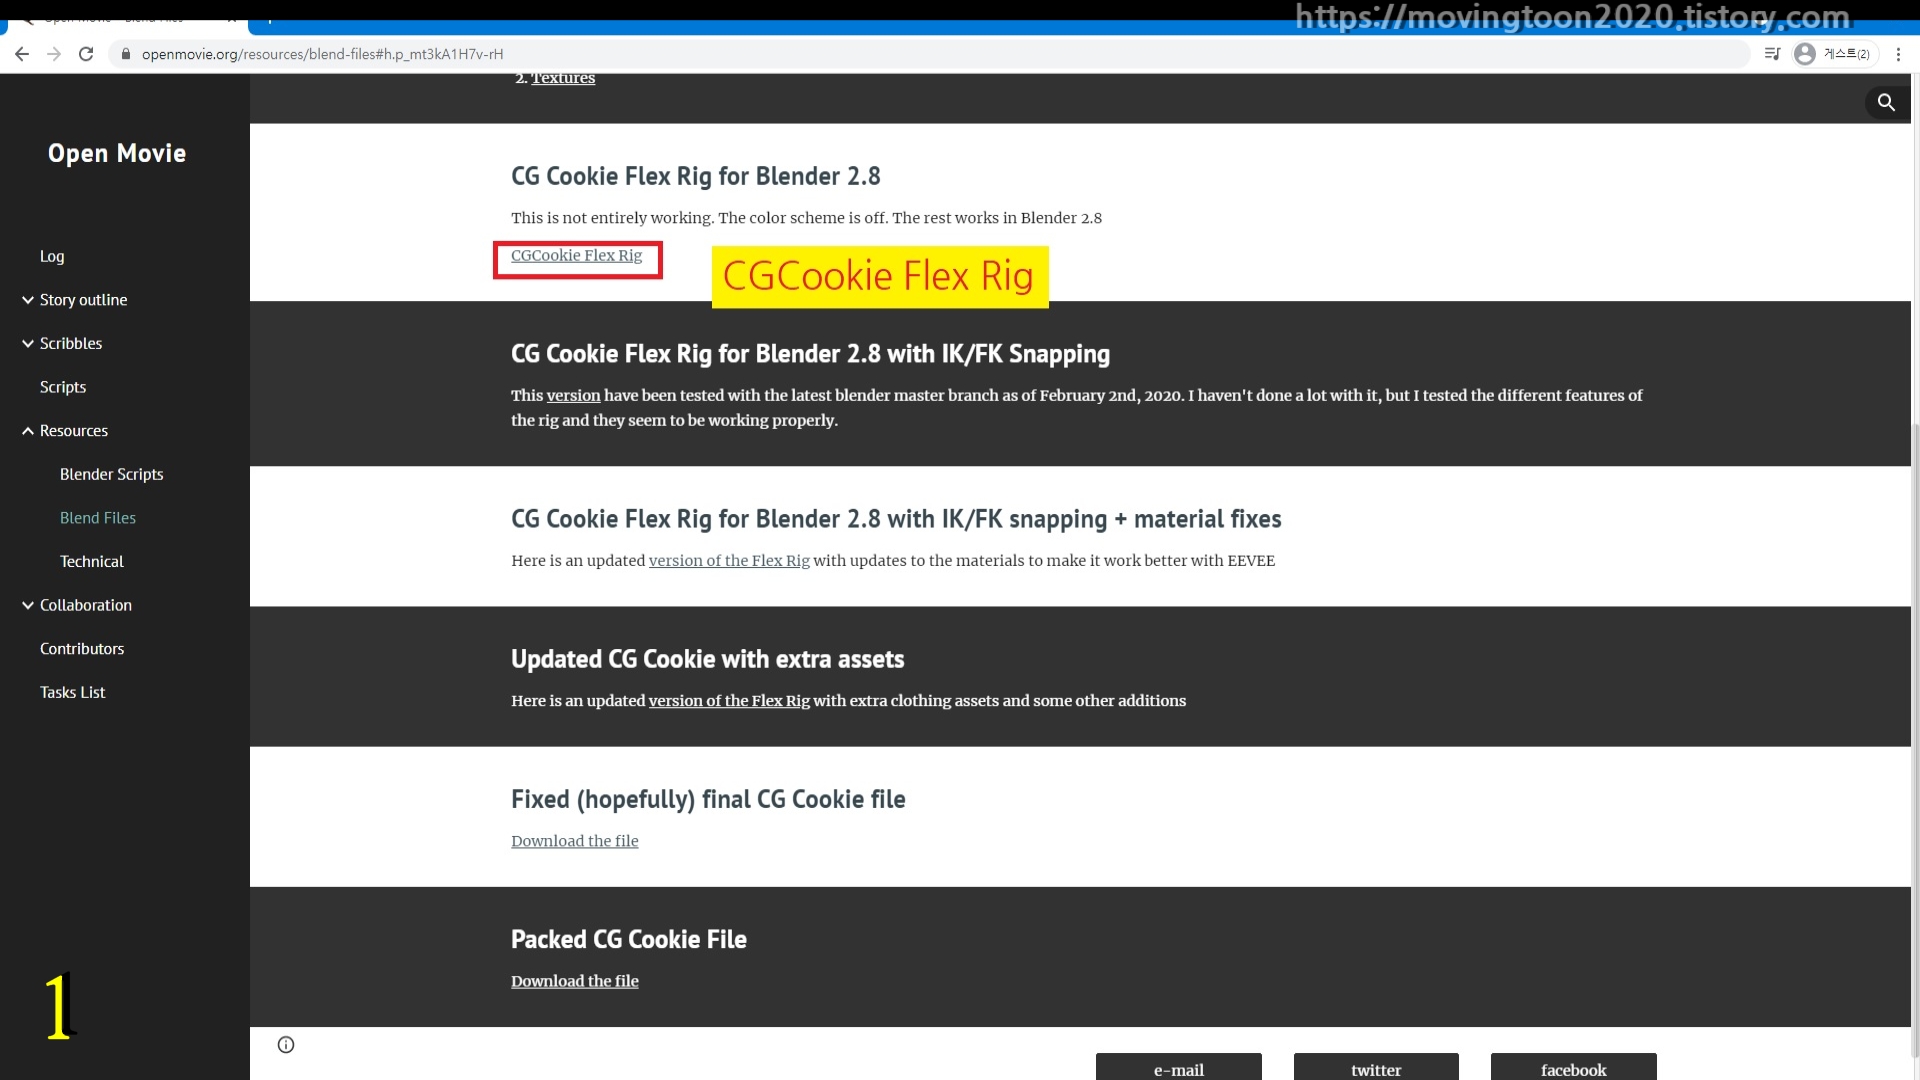This screenshot has height=1080, width=1920.
Task: Expand the Scribbles section
Action: (28, 343)
